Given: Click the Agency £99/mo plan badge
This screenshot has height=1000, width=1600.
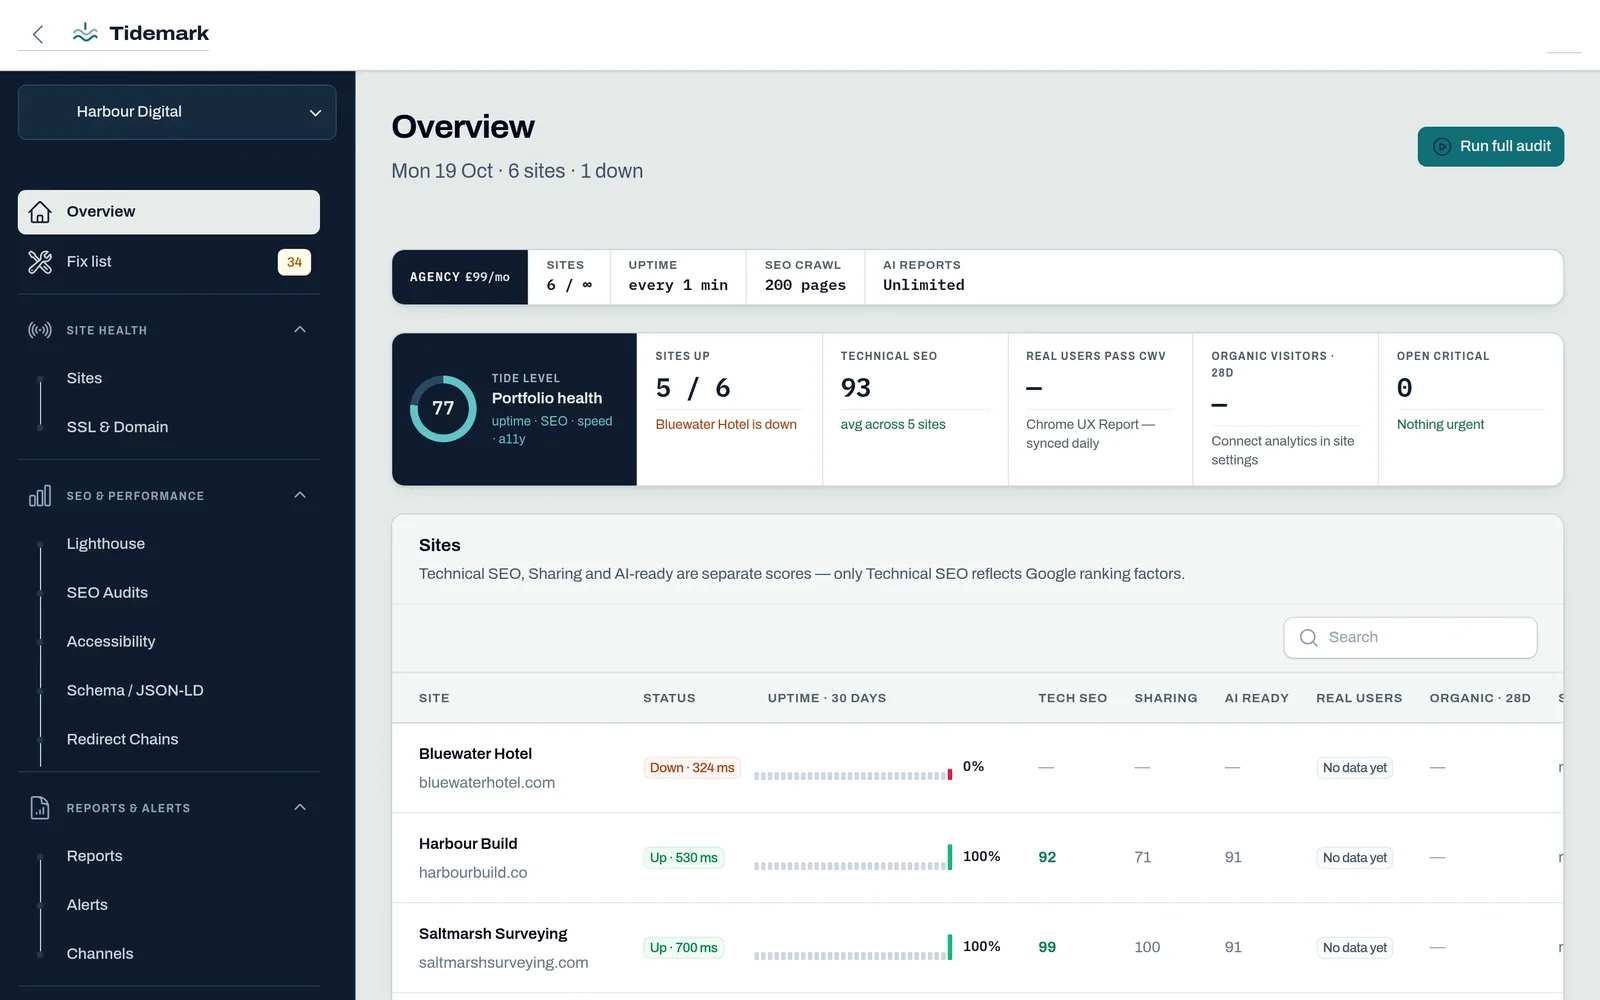Looking at the screenshot, I should click(460, 277).
